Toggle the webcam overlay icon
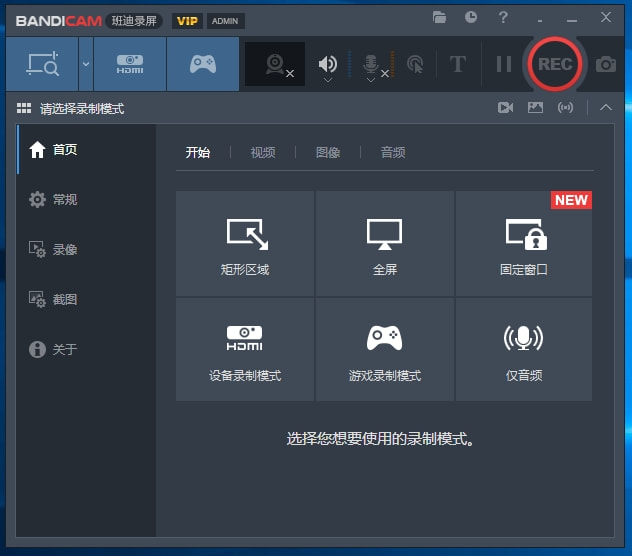 (x=275, y=64)
